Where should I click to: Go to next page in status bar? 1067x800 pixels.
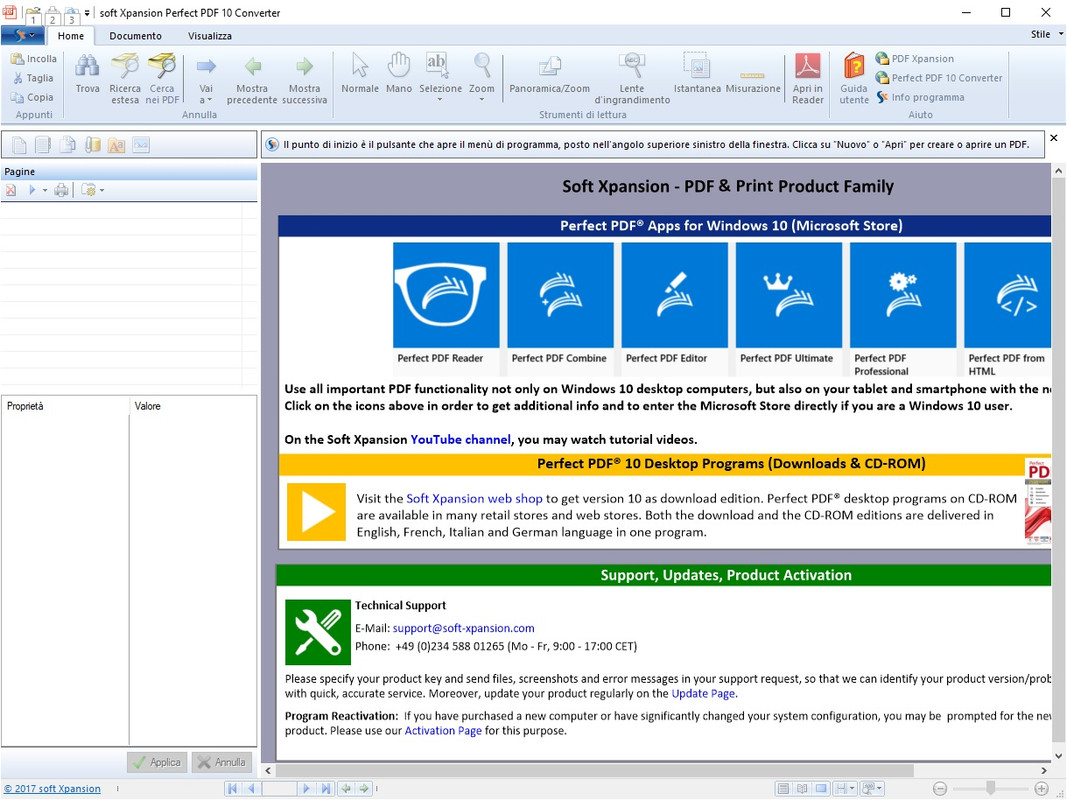(x=306, y=789)
